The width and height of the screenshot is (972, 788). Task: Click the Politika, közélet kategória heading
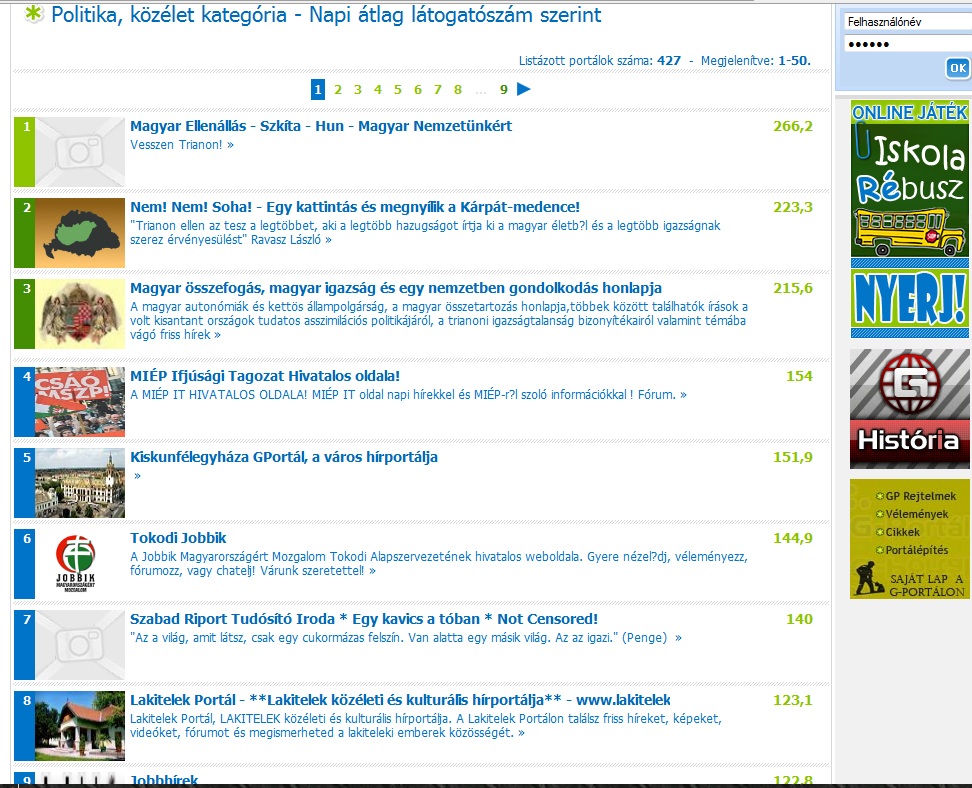click(326, 15)
